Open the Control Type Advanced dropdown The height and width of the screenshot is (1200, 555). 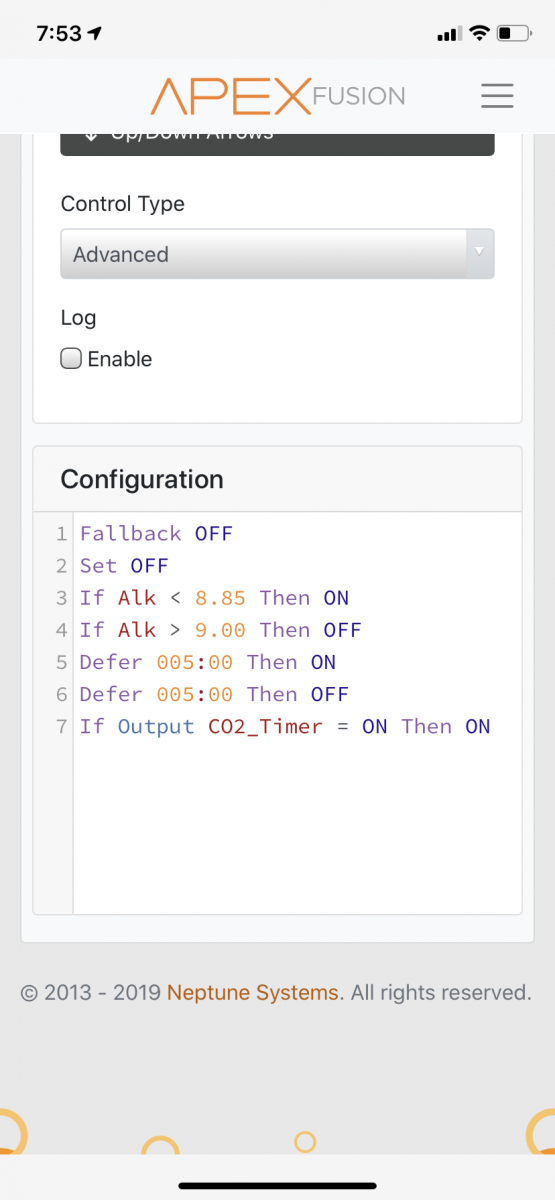click(277, 254)
